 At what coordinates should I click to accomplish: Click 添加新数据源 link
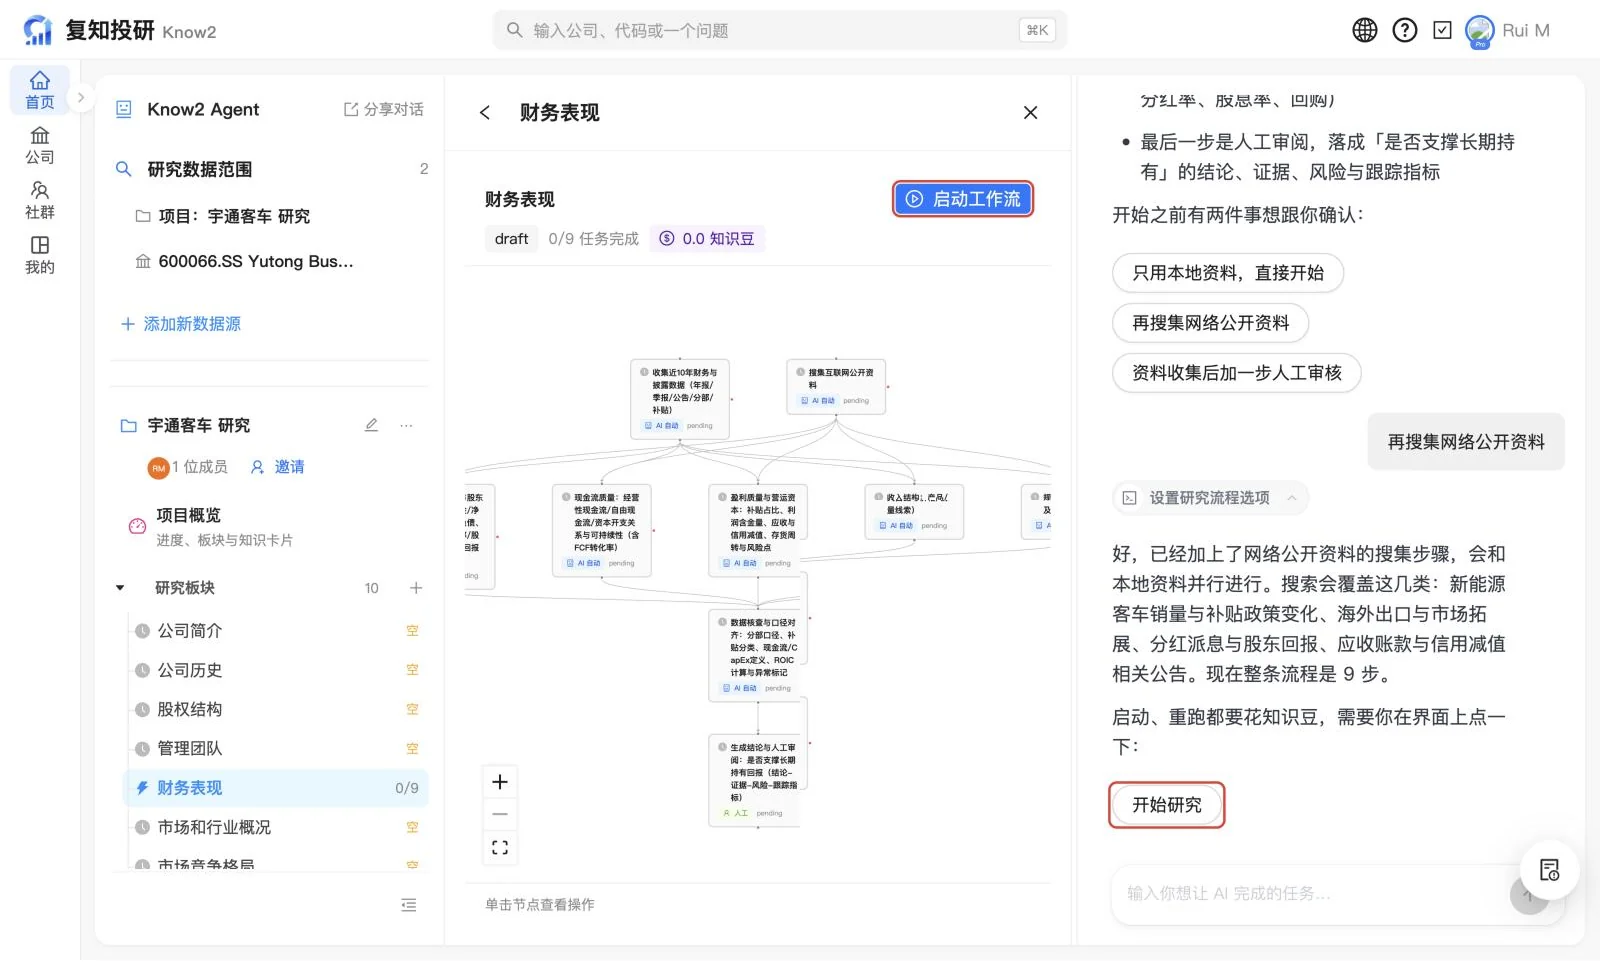click(181, 324)
